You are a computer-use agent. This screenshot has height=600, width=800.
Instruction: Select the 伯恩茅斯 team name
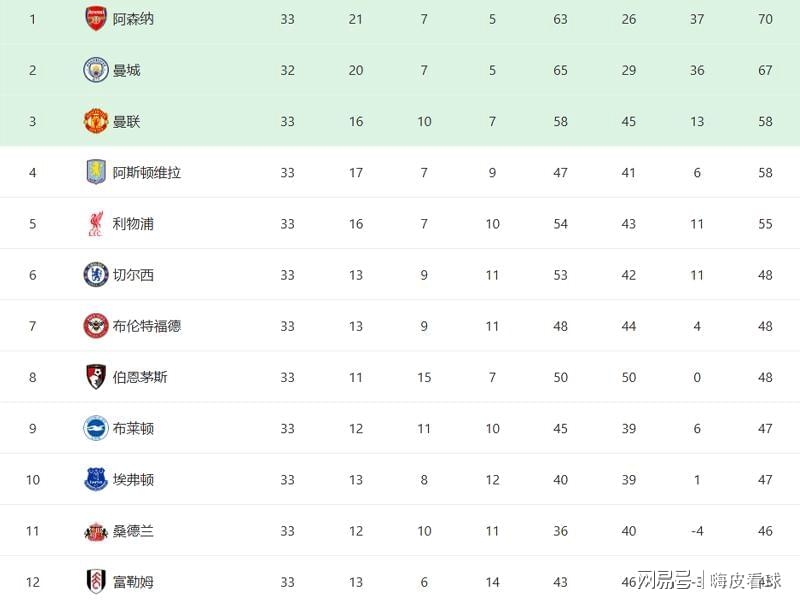point(140,377)
